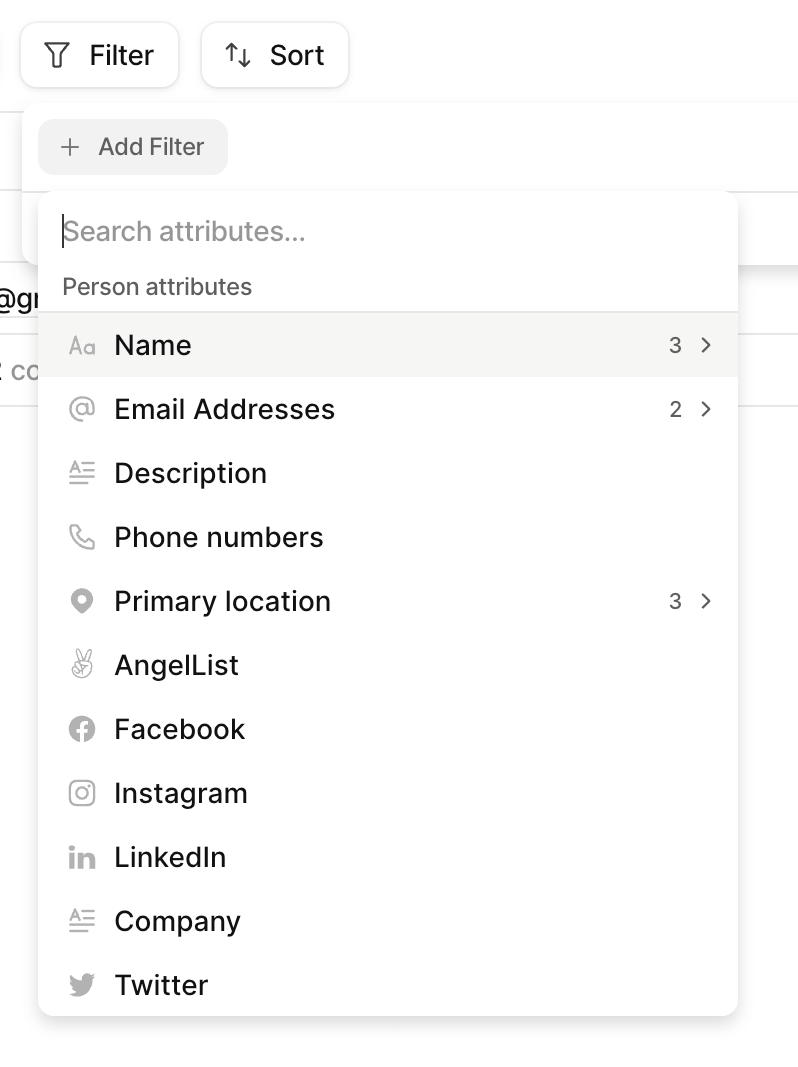This screenshot has height=1067, width=798.
Task: Click the Facebook logo icon
Action: pos(82,729)
